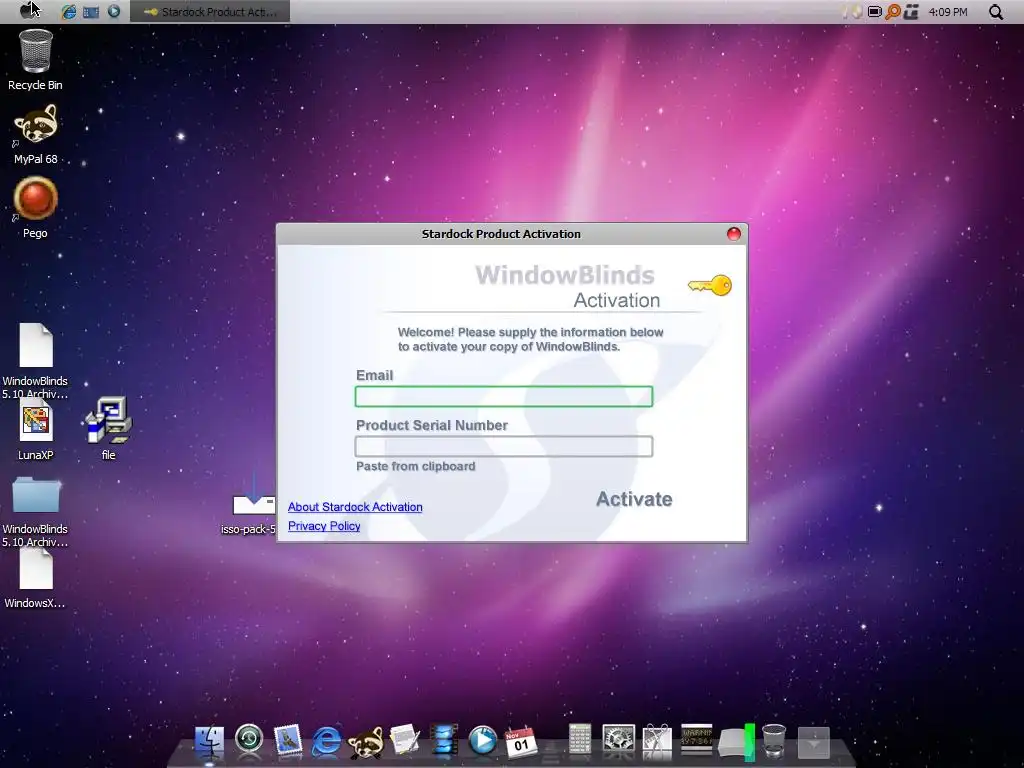
Task: Close the Stardock Product Activation dialog
Action: pos(734,234)
